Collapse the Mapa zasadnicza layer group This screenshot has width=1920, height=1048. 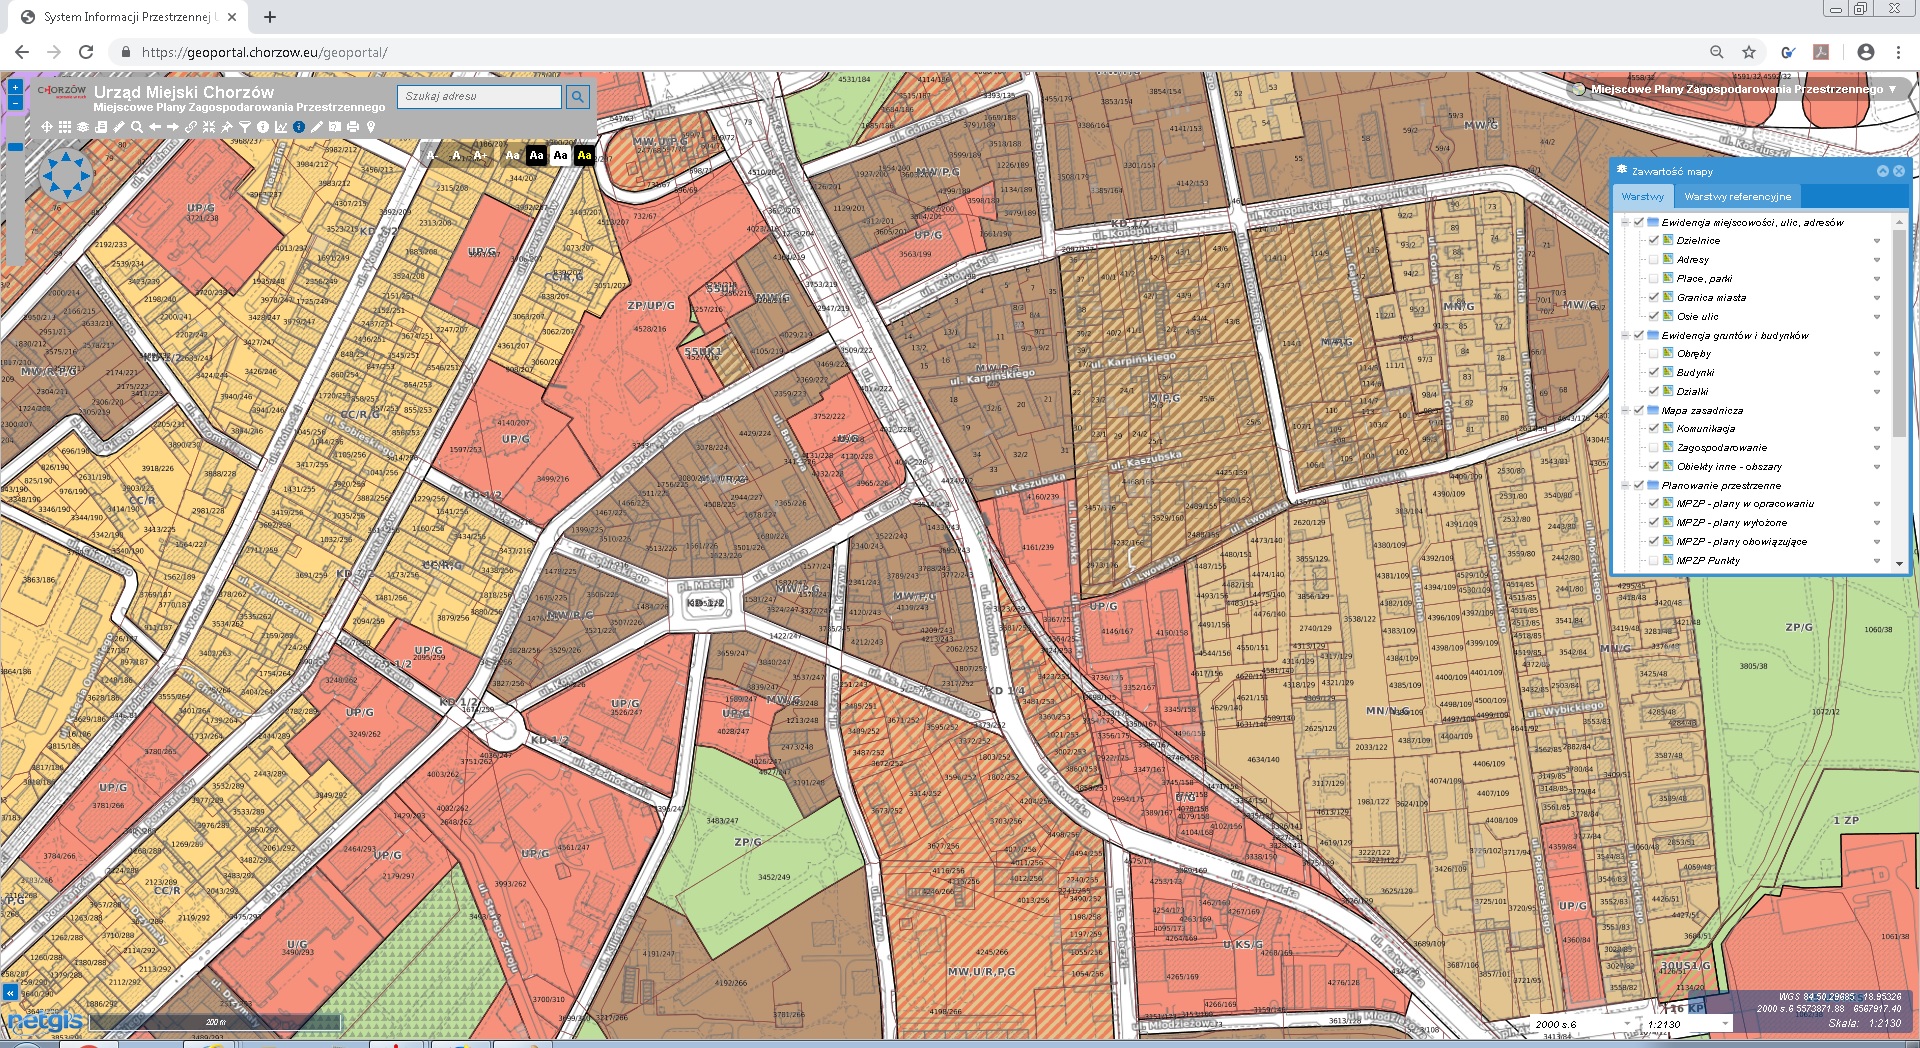(1625, 410)
